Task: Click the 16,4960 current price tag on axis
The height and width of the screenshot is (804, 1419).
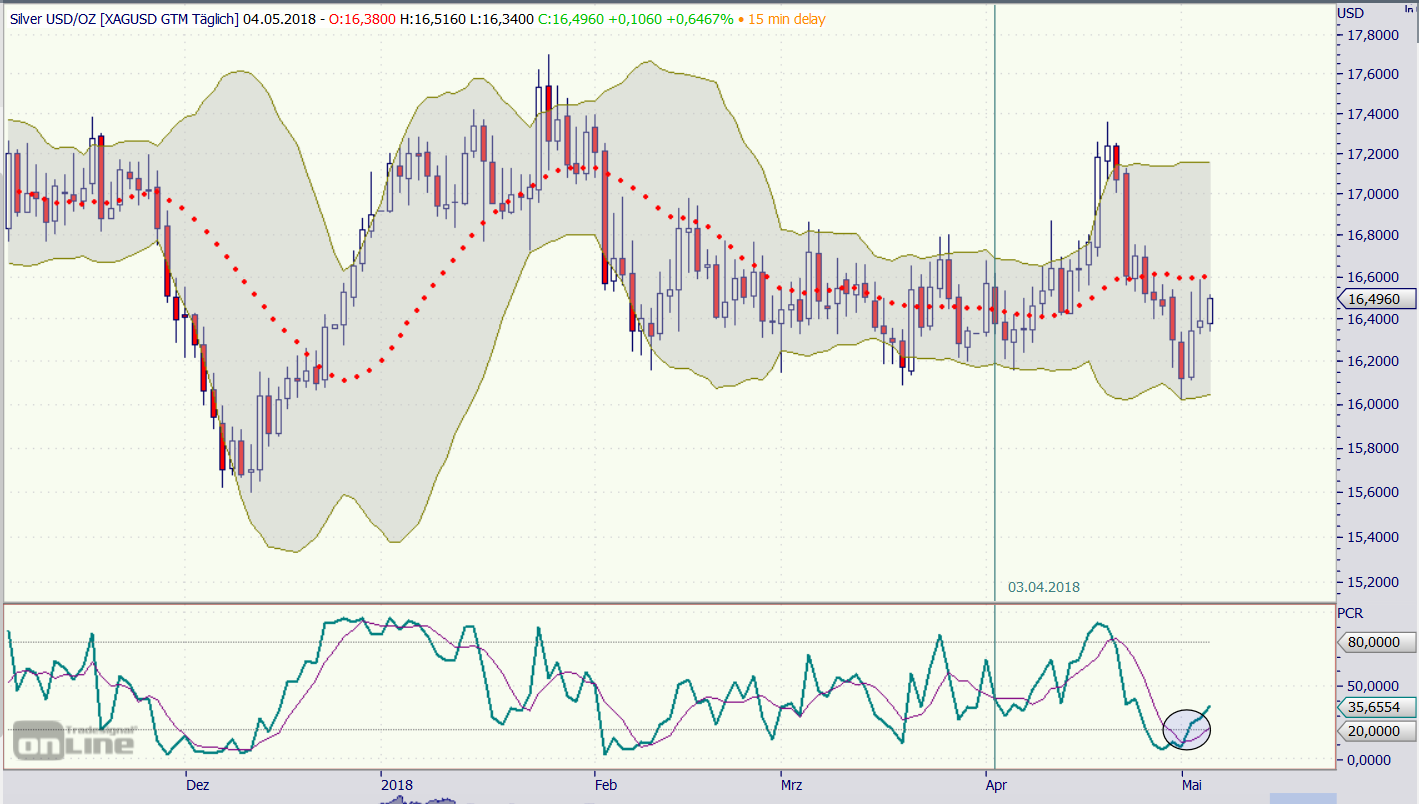Action: (1377, 299)
